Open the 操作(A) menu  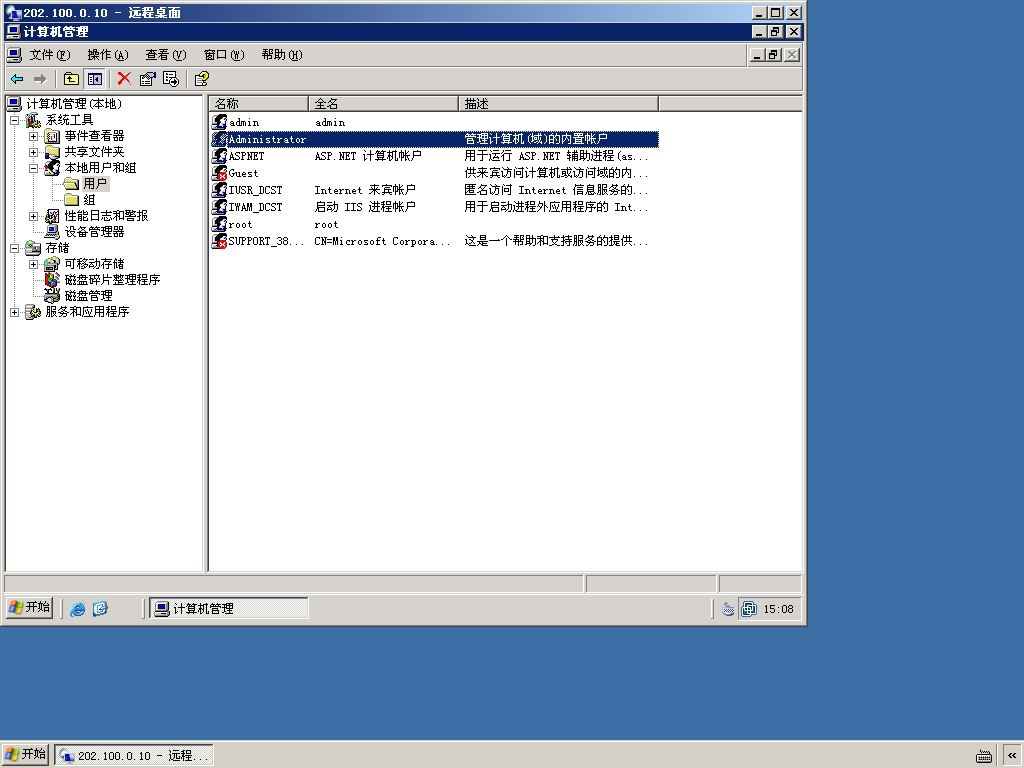coord(108,55)
